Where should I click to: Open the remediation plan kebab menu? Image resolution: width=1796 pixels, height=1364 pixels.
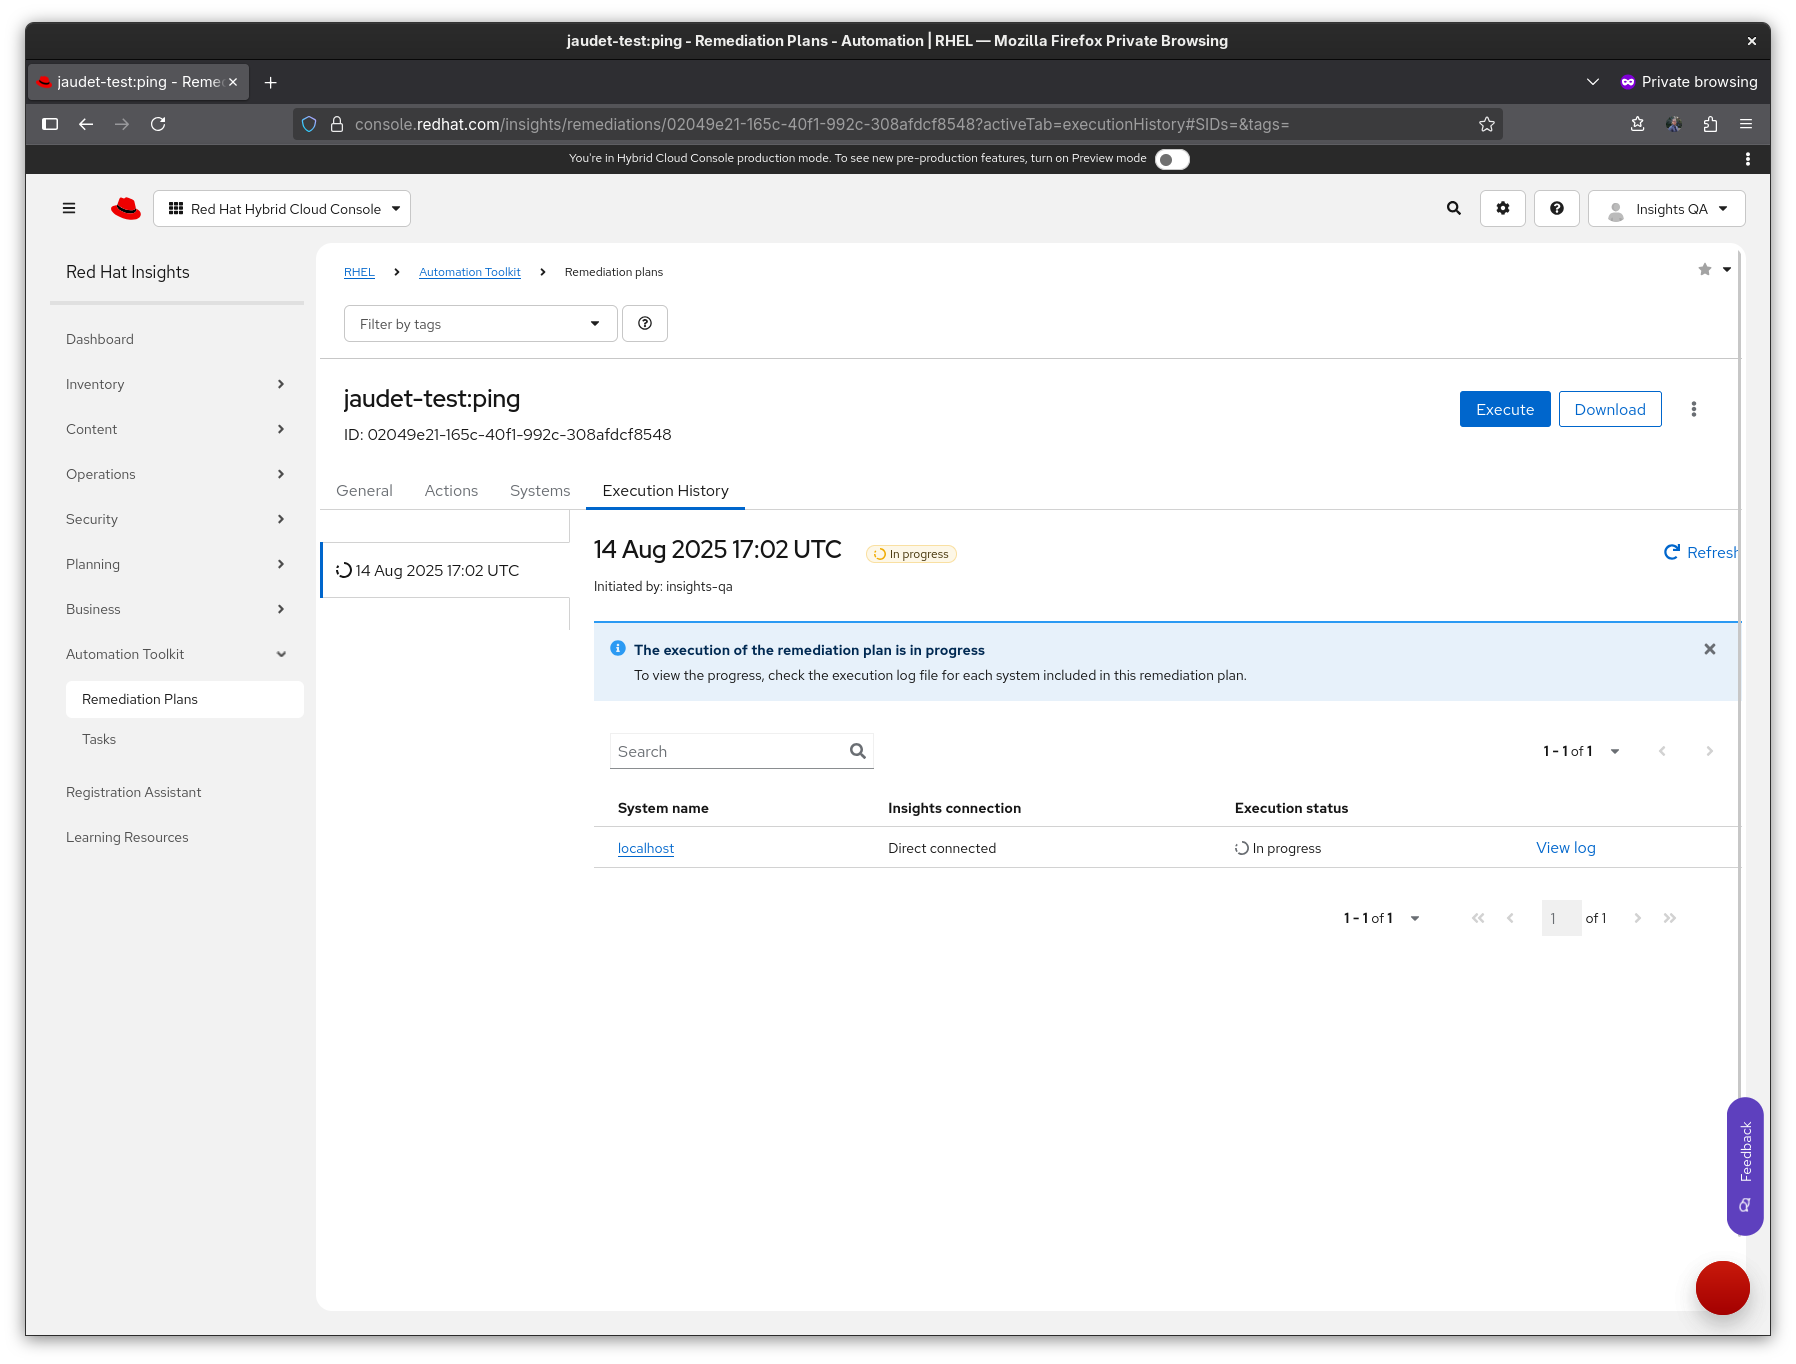pyautogui.click(x=1693, y=409)
